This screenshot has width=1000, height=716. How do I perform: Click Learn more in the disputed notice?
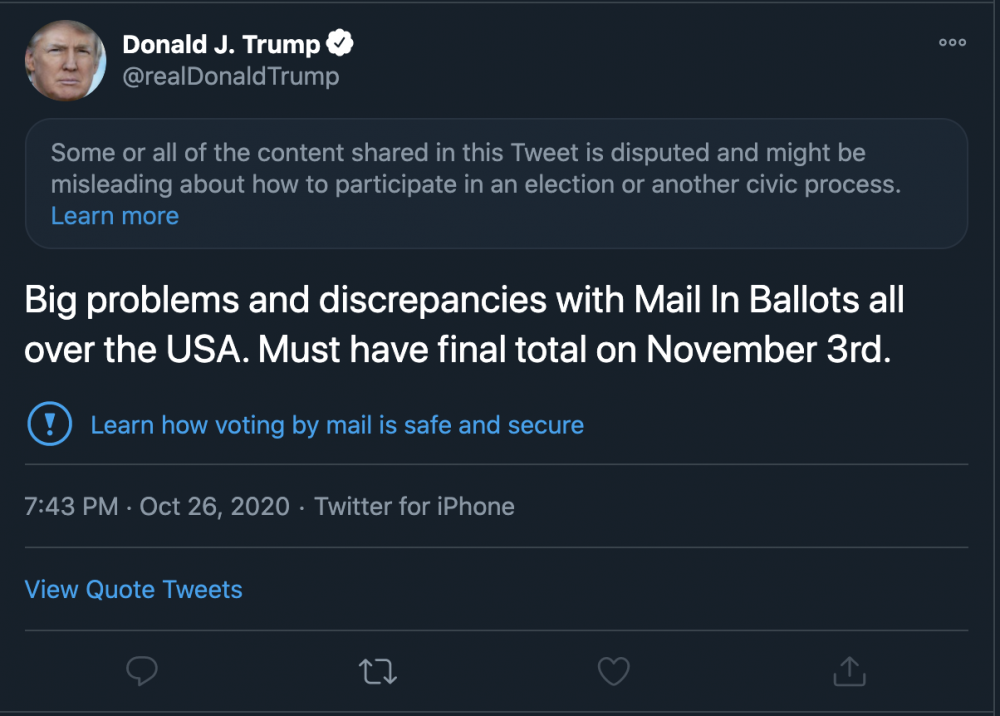click(x=115, y=216)
